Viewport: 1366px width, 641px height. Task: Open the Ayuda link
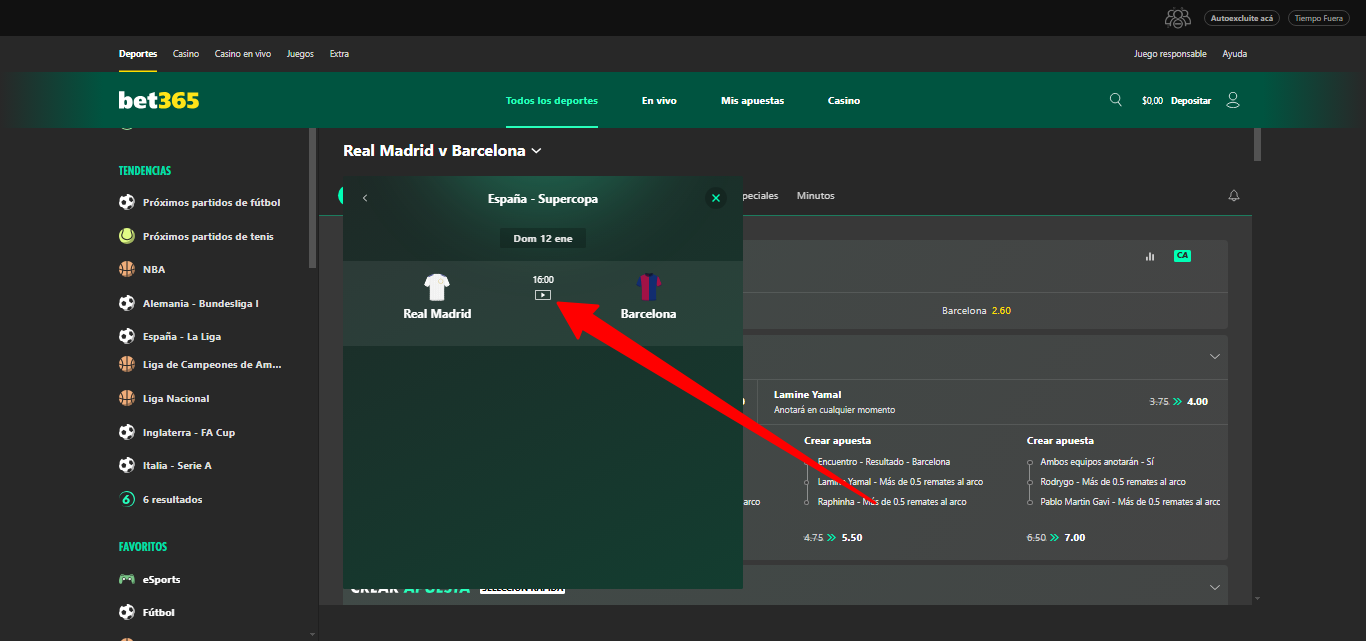(1234, 54)
